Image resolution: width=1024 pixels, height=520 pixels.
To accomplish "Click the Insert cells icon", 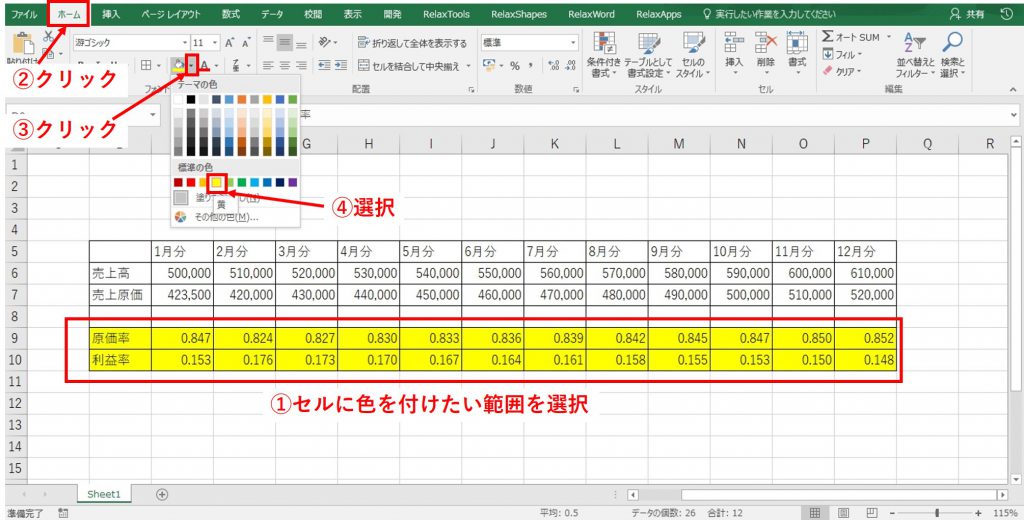I will tap(734, 44).
